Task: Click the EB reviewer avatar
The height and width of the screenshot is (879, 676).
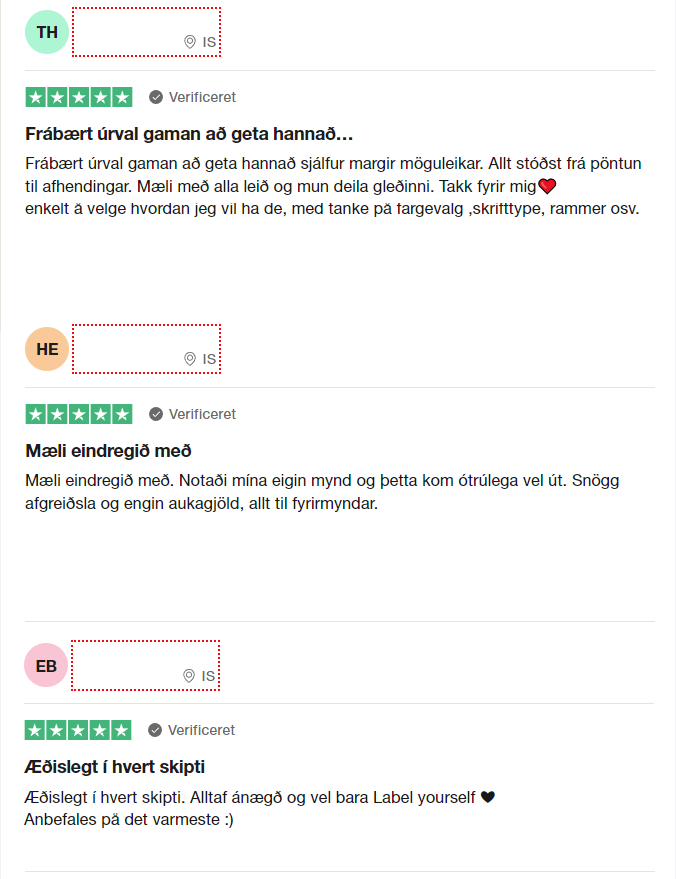Action: [x=46, y=665]
